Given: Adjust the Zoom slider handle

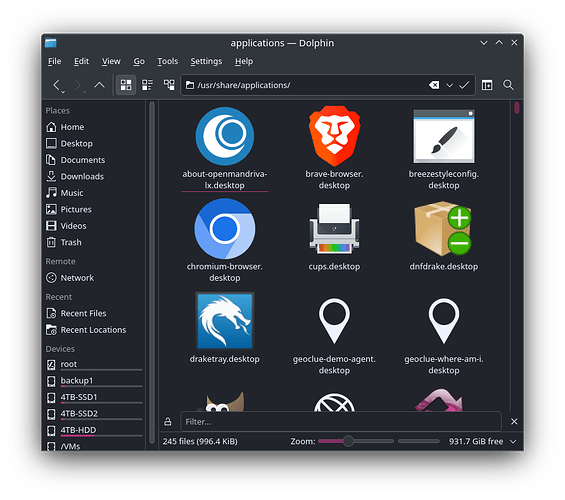Looking at the screenshot, I should [x=348, y=441].
